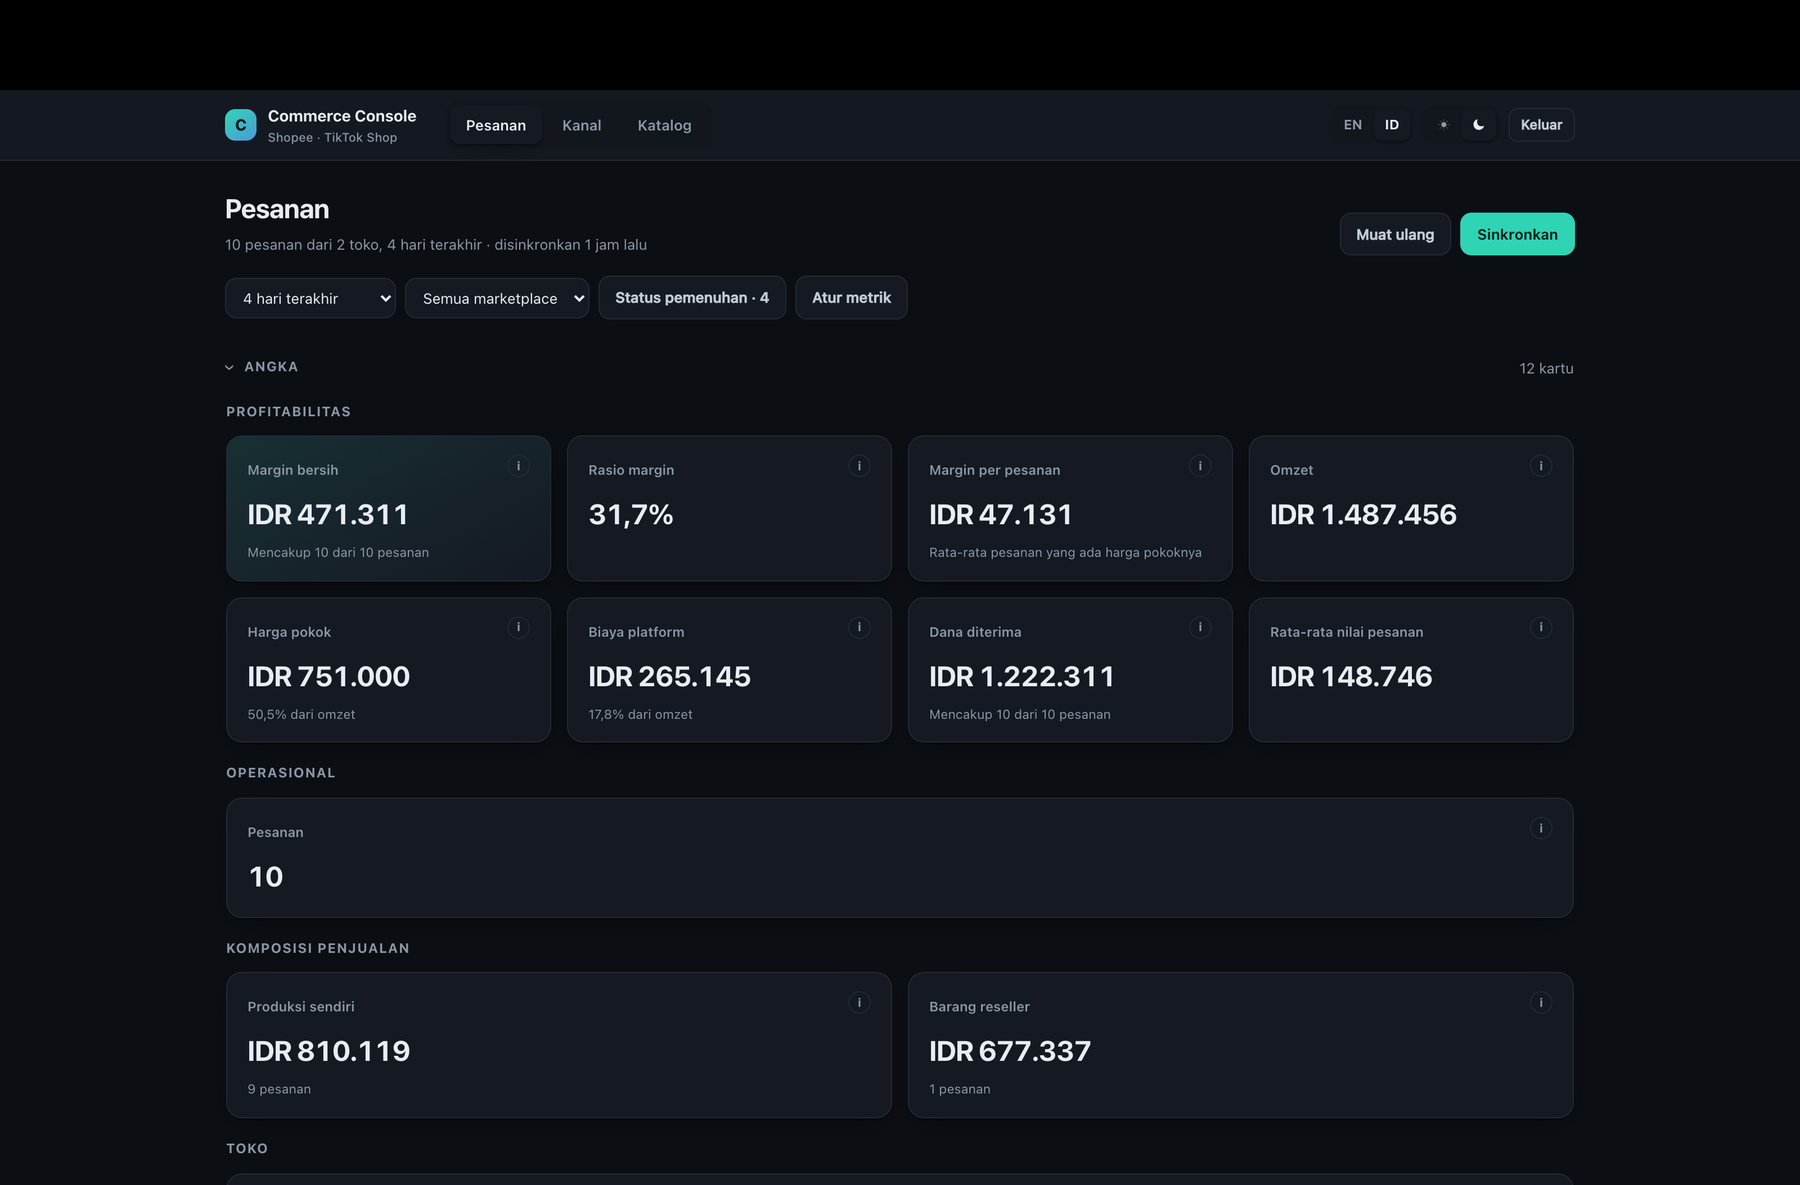
Task: Click the Sinkronkan button
Action: (1517, 234)
